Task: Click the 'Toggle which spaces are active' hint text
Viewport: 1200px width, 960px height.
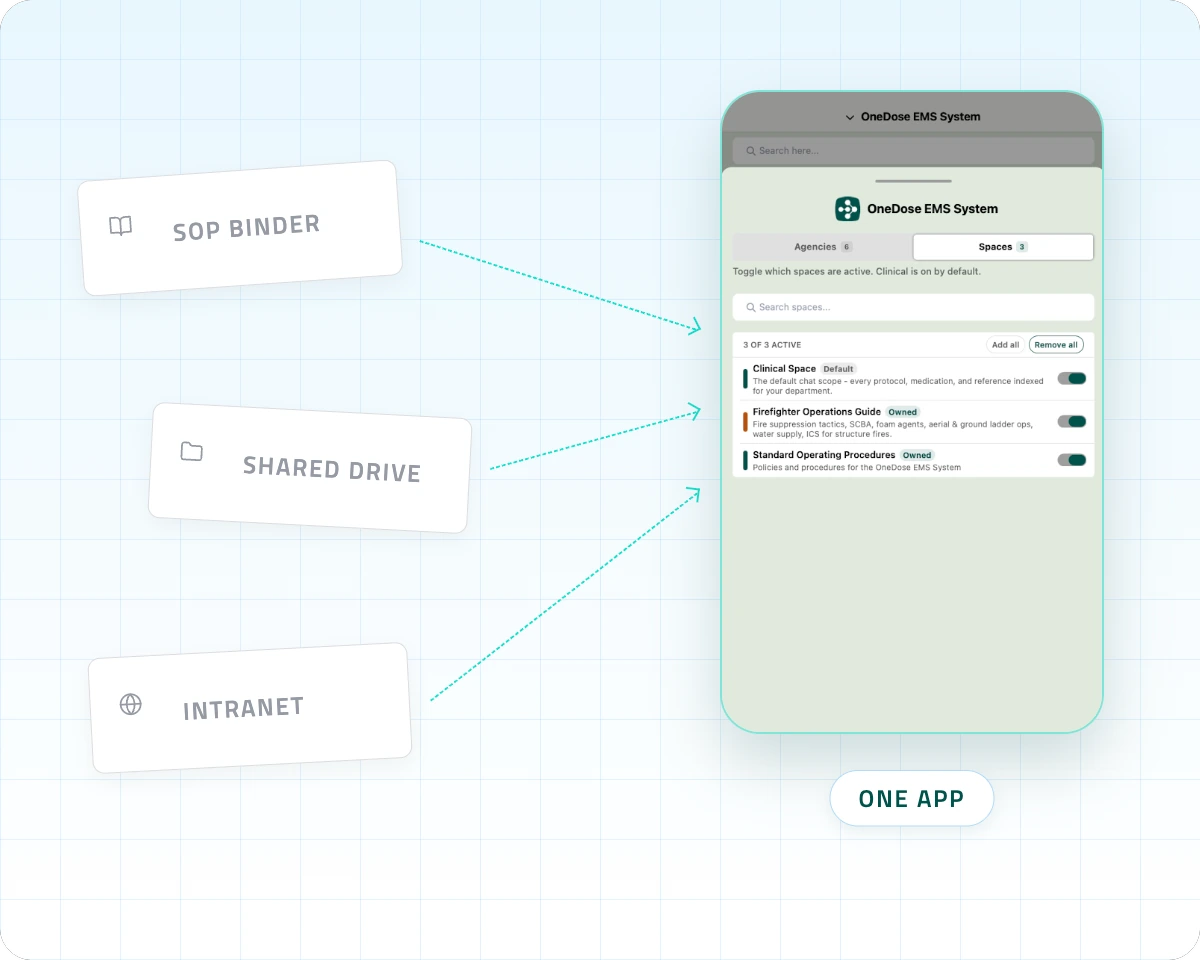Action: coord(857,272)
